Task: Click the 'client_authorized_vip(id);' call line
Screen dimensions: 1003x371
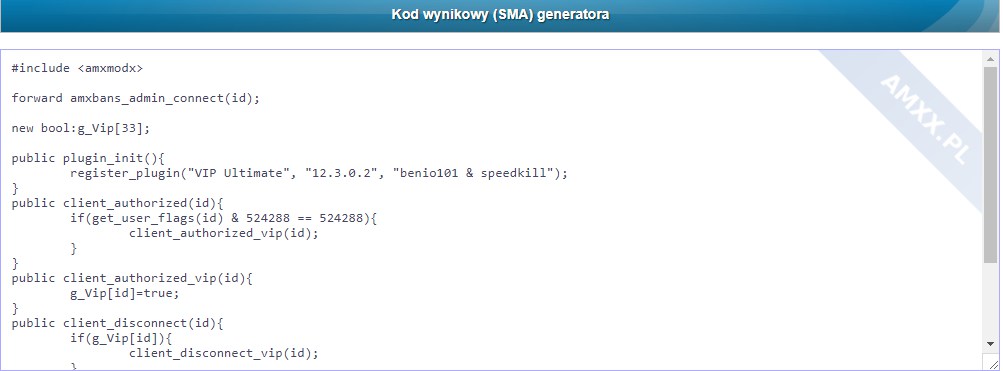Action: pos(224,233)
